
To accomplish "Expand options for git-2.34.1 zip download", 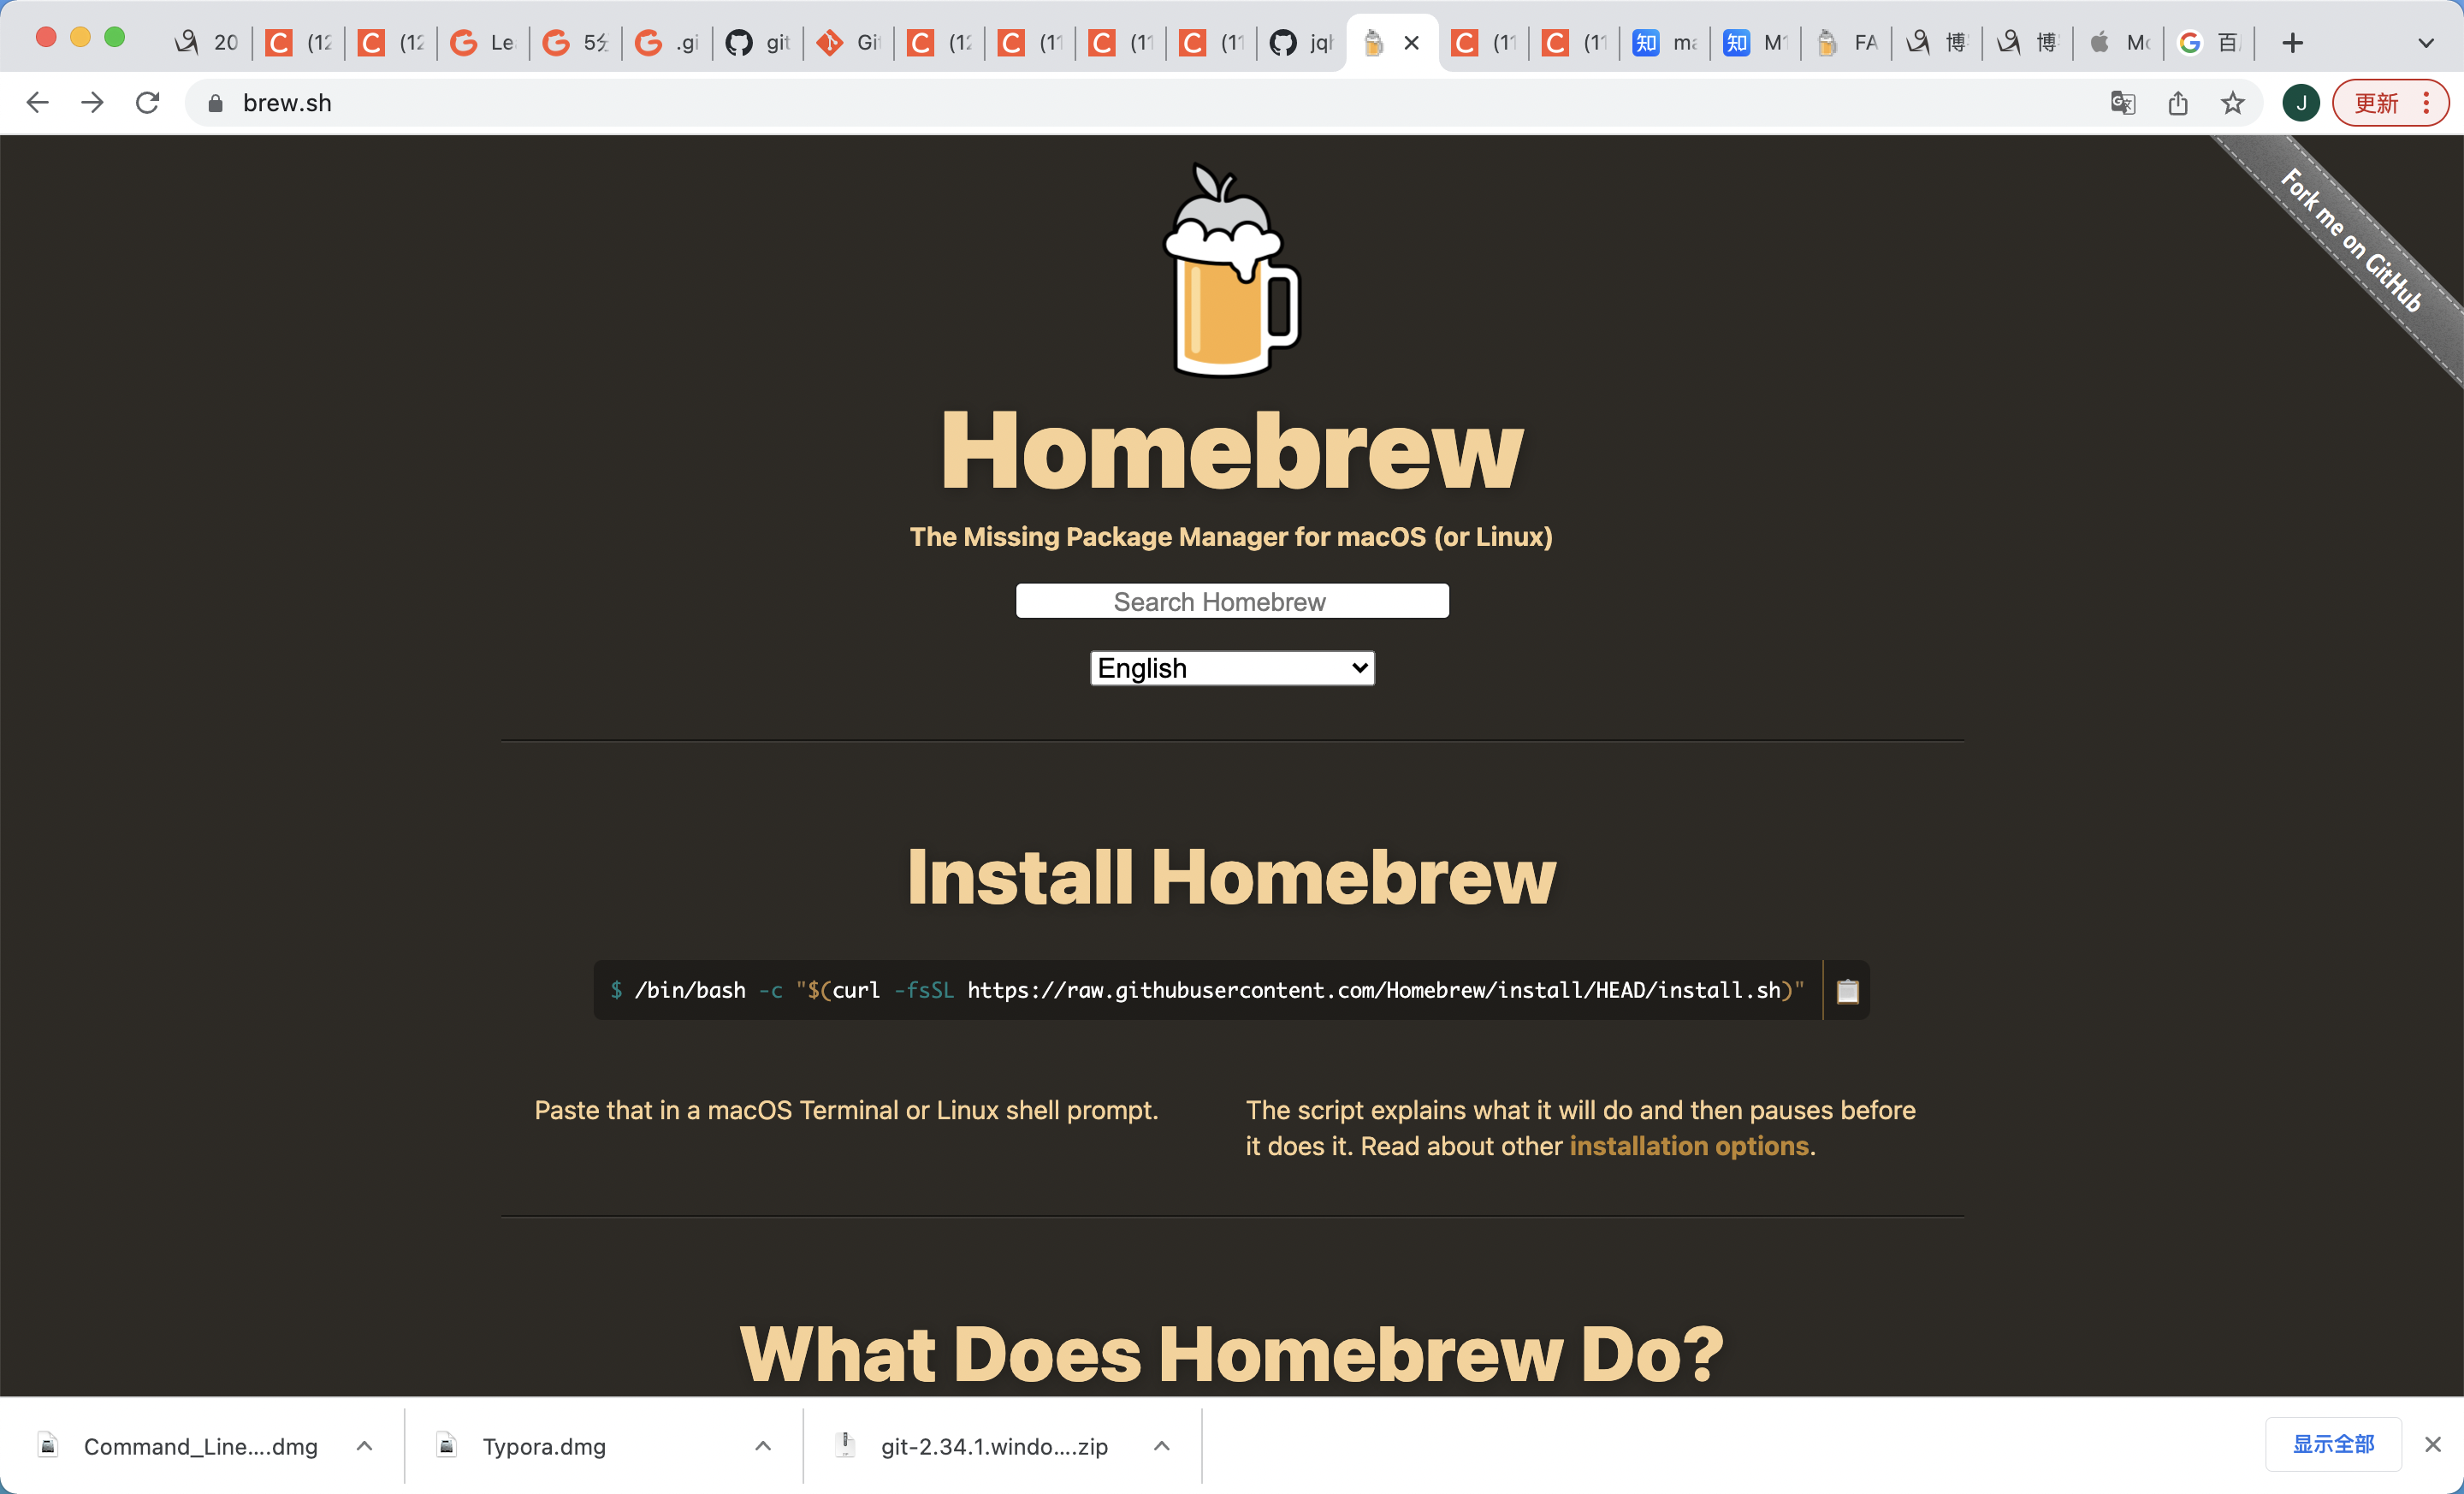I will click(1161, 1446).
